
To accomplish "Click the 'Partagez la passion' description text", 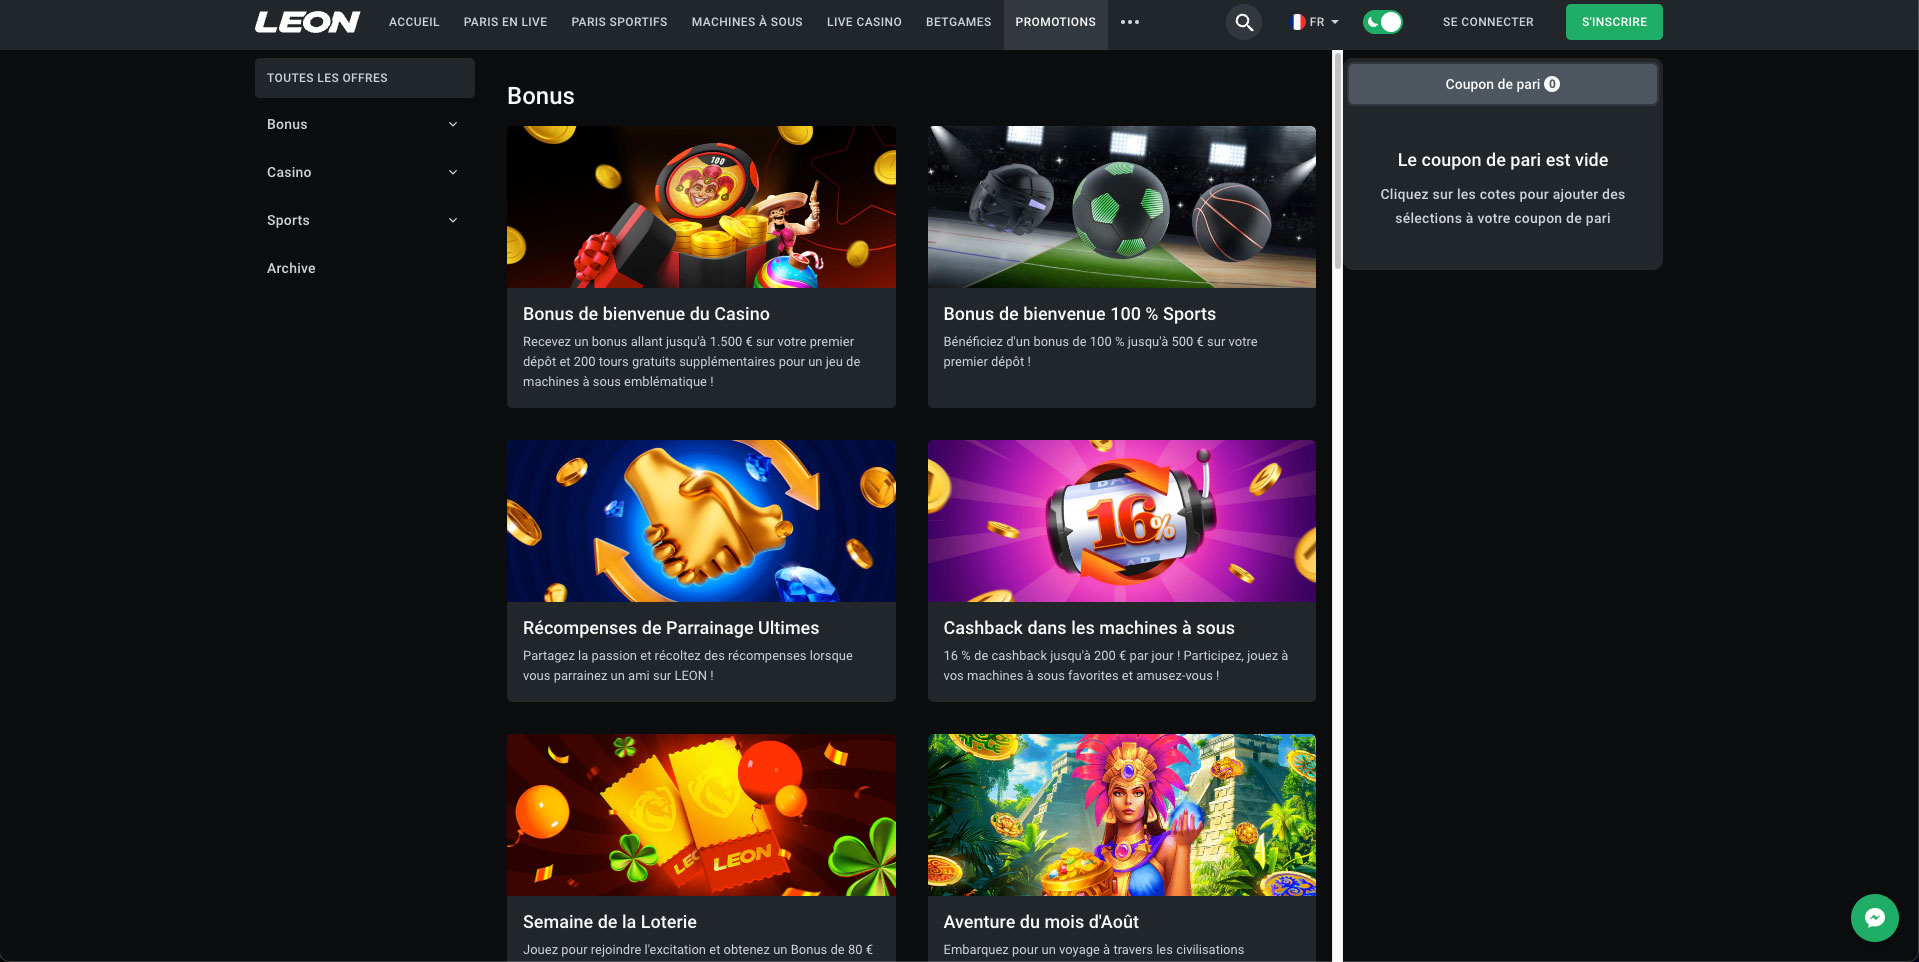I will (687, 666).
